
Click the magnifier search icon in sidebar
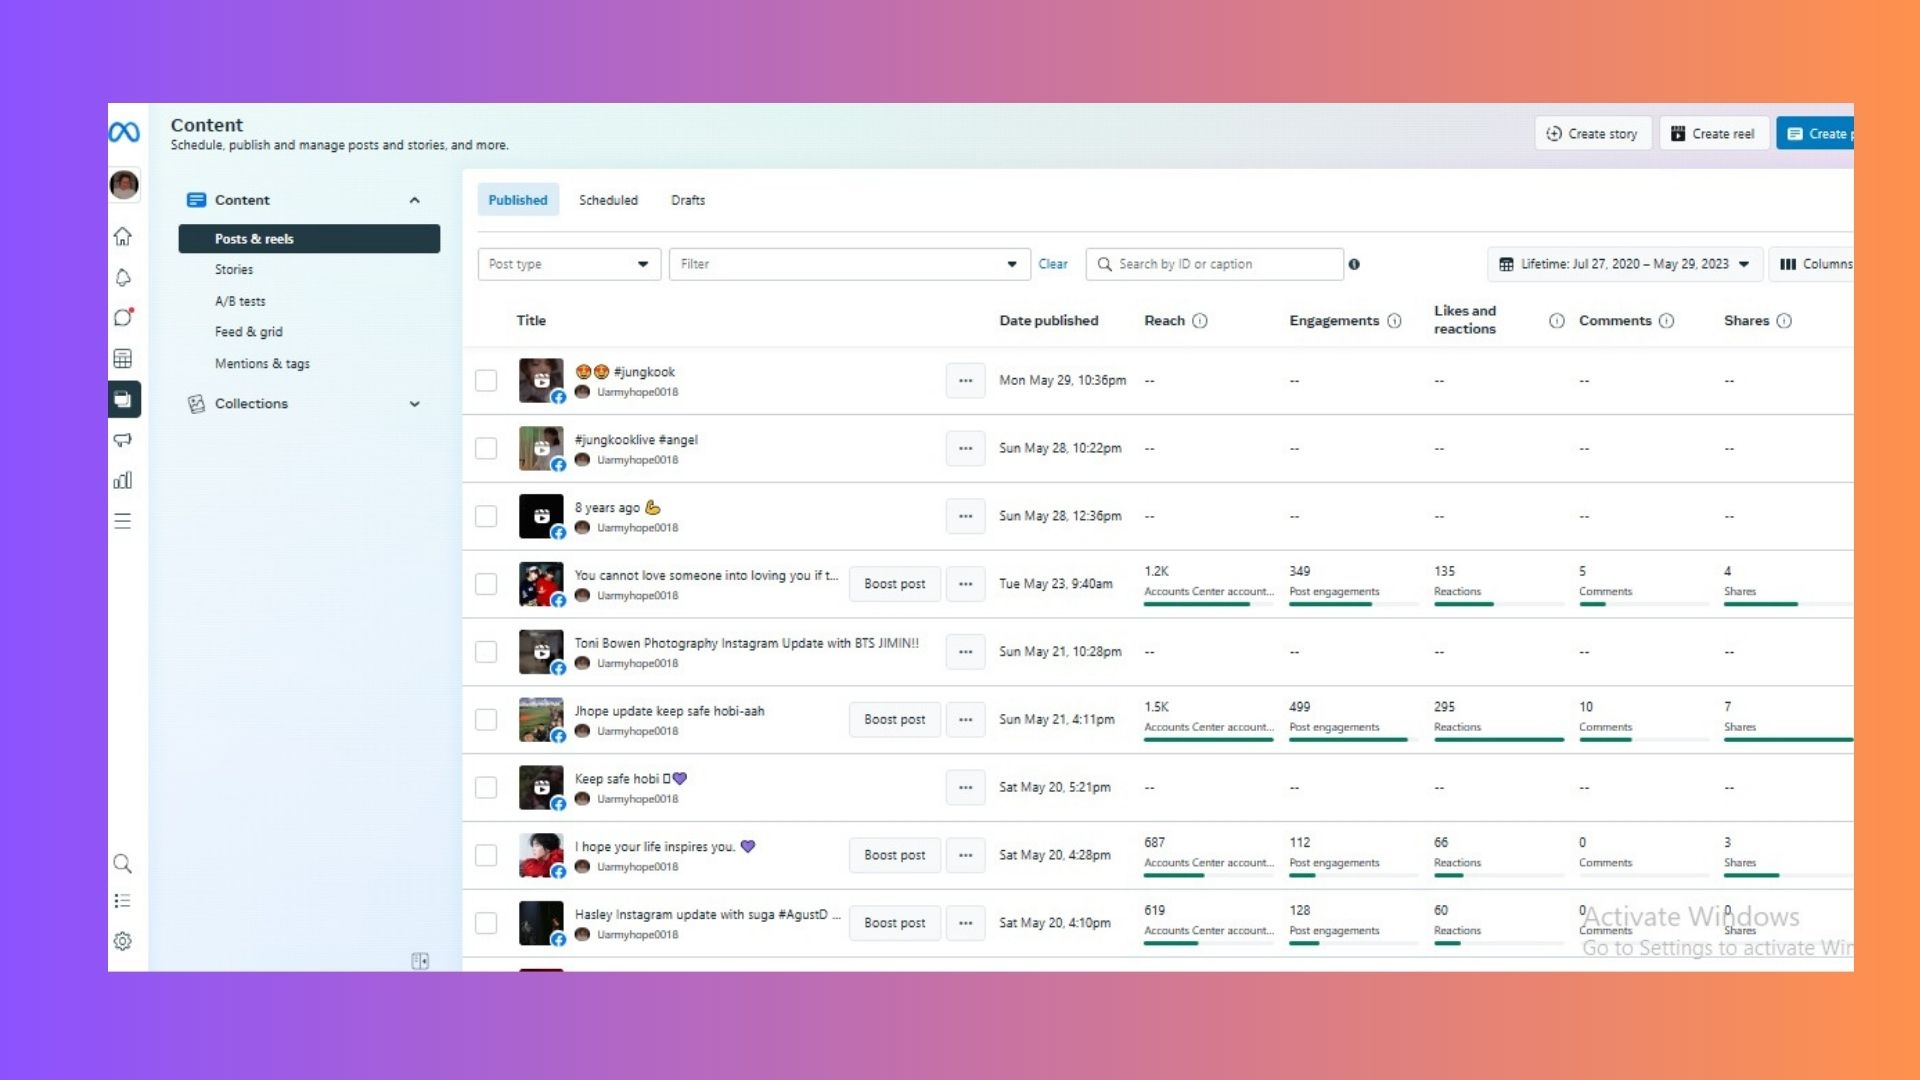(x=123, y=863)
